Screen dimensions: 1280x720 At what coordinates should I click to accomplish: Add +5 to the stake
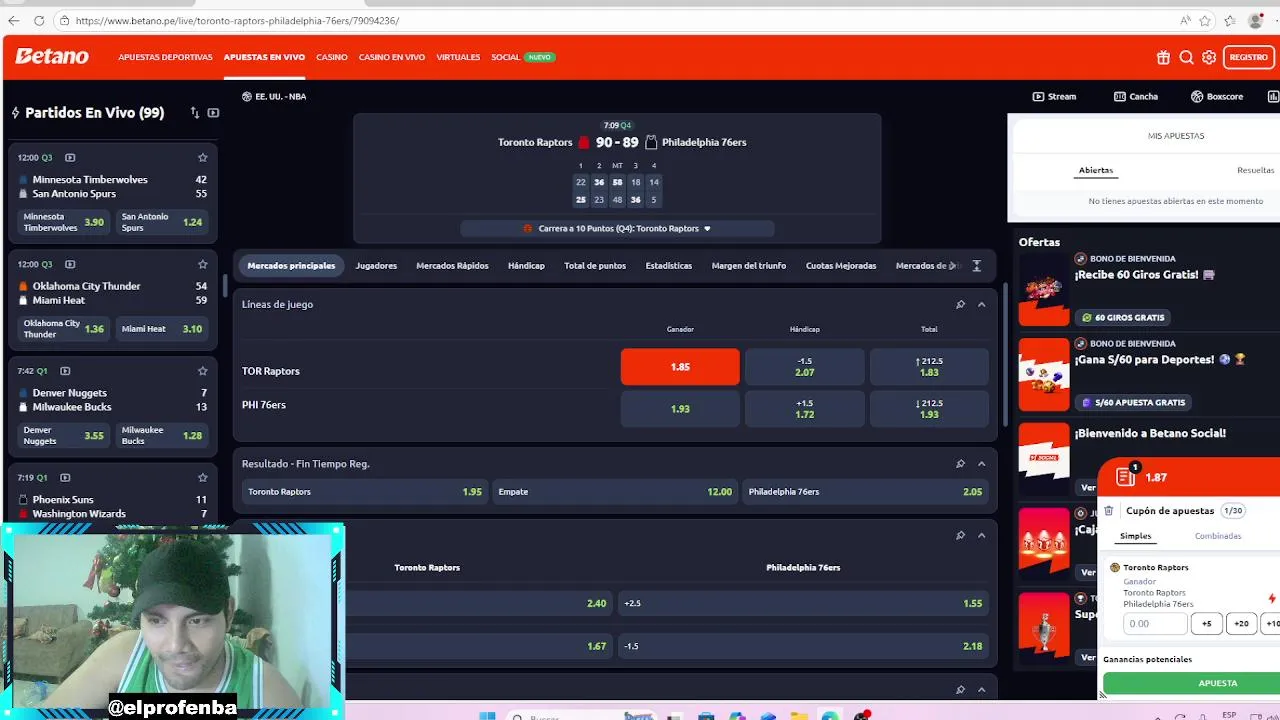pyautogui.click(x=1206, y=623)
